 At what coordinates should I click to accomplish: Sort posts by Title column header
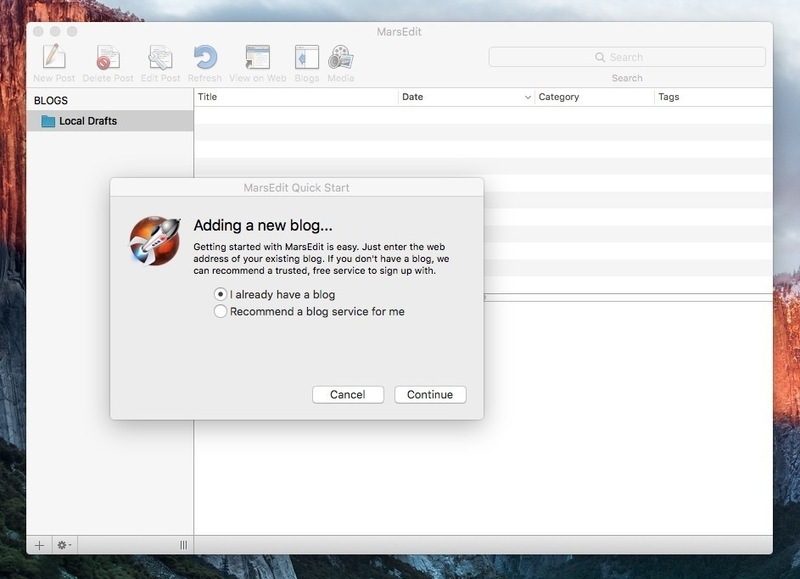point(295,97)
